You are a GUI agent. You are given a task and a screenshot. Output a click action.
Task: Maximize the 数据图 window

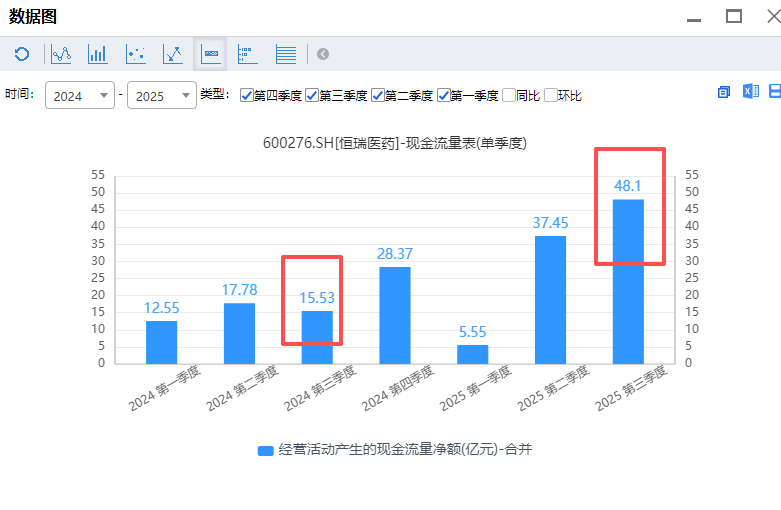point(734,16)
